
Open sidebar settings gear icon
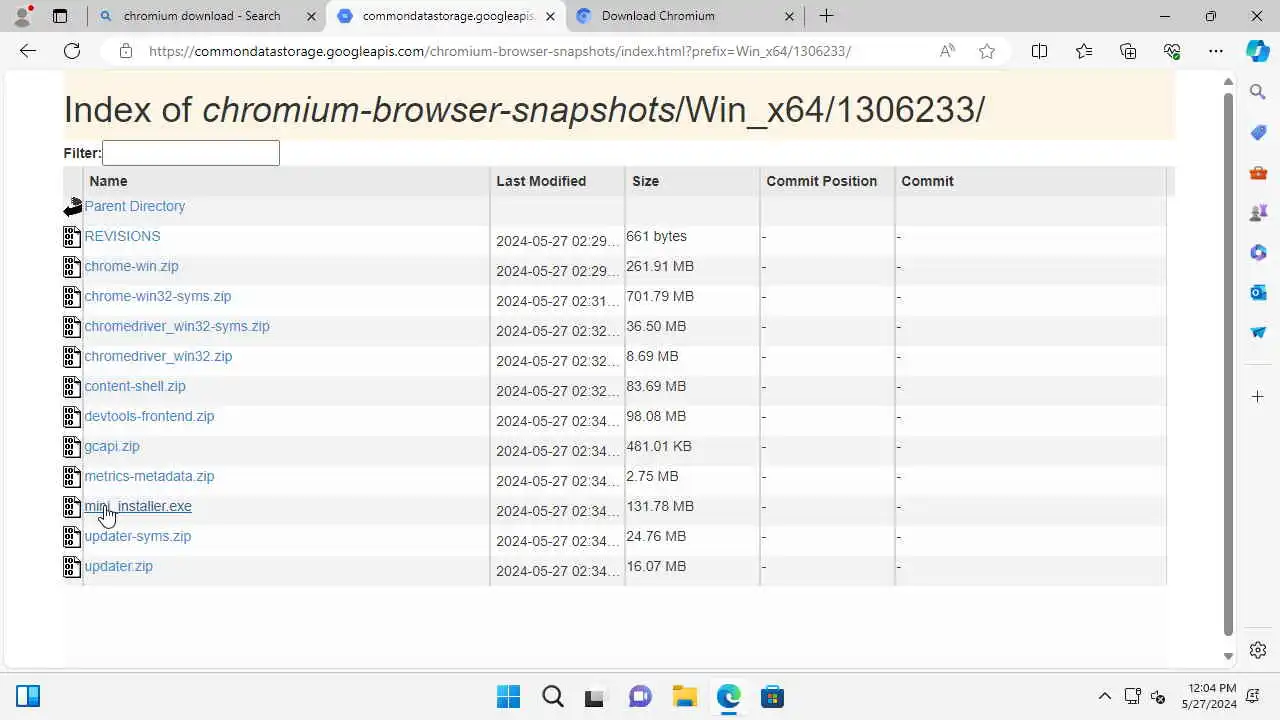point(1258,650)
